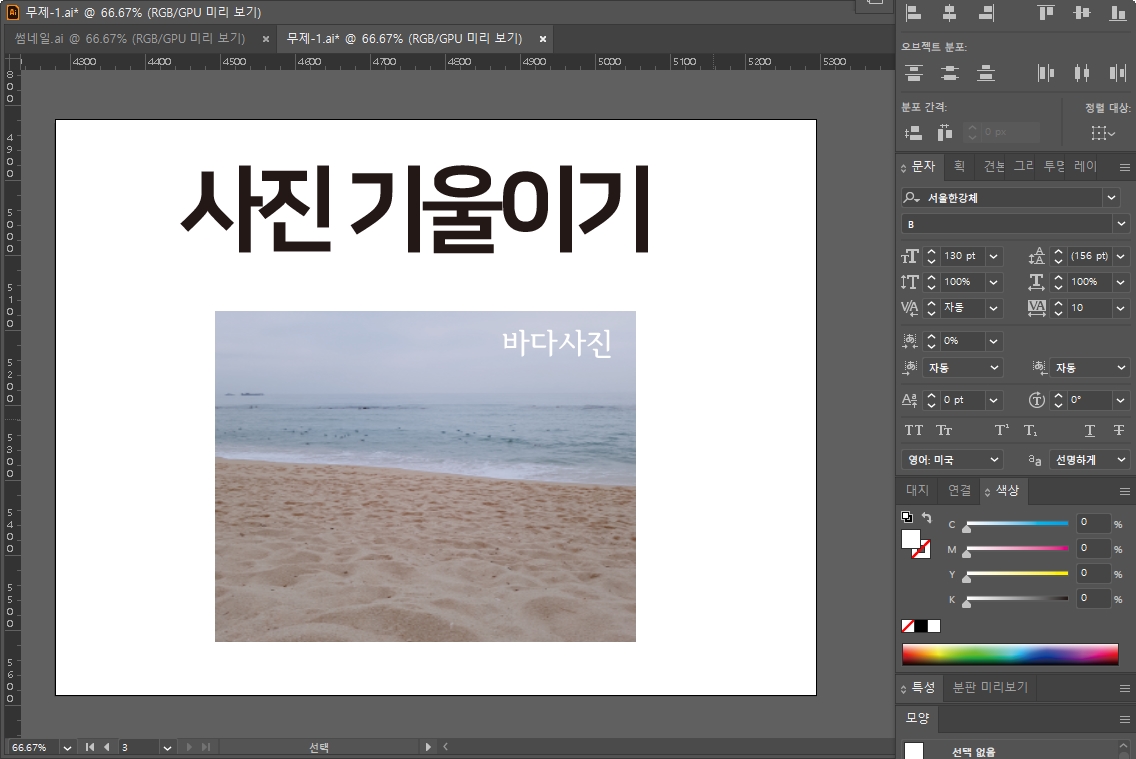Open the Character panel menu icon
The height and width of the screenshot is (759, 1136).
(x=1124, y=167)
